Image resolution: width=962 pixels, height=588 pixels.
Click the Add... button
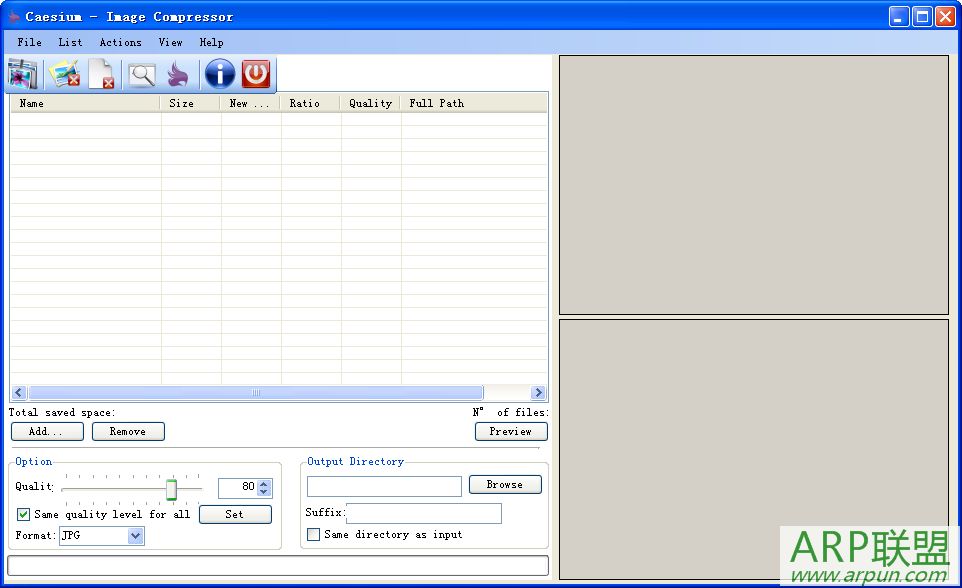(x=47, y=431)
